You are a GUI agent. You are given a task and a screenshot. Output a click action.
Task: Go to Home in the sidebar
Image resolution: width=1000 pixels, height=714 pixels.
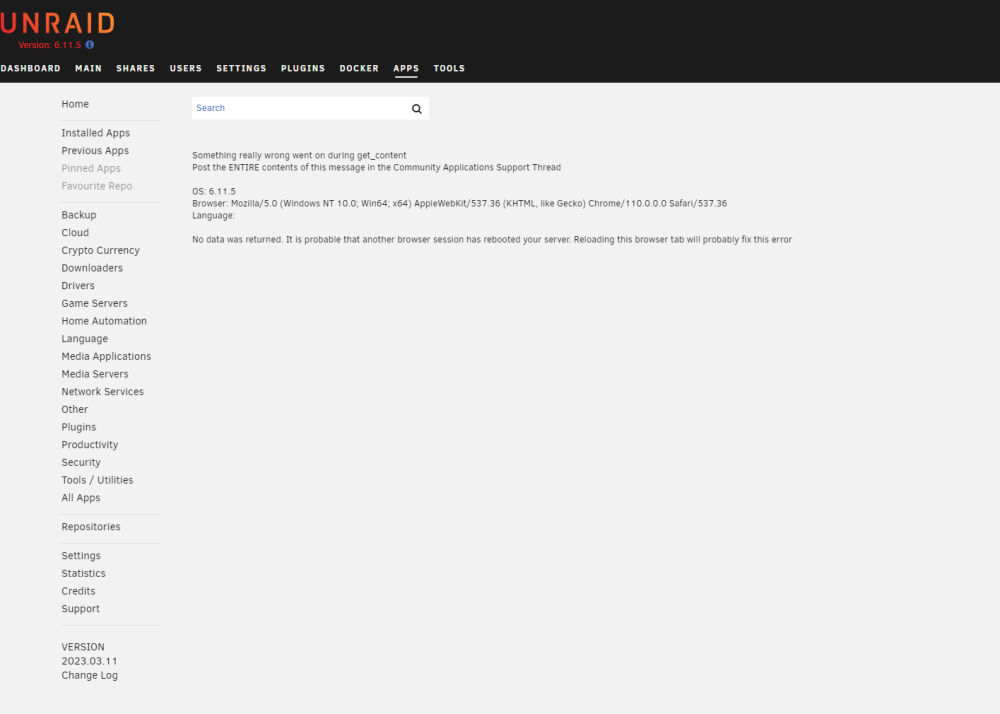point(75,104)
